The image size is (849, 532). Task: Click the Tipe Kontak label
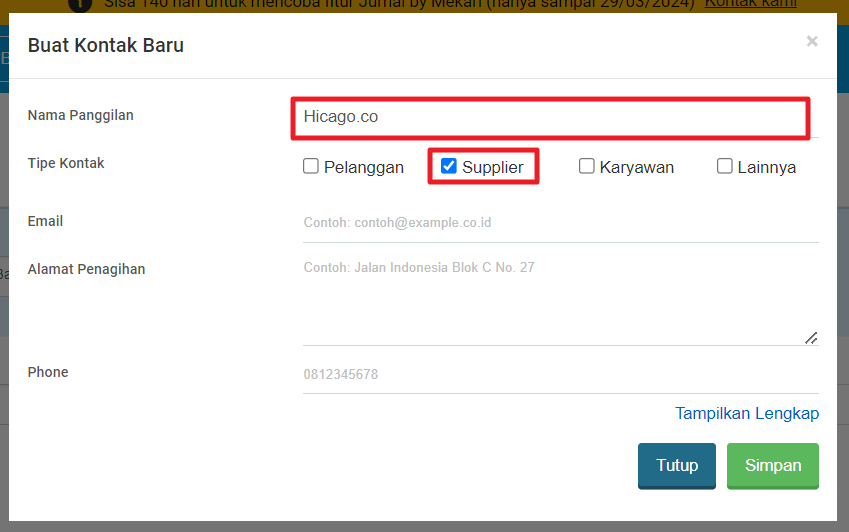tap(66, 163)
